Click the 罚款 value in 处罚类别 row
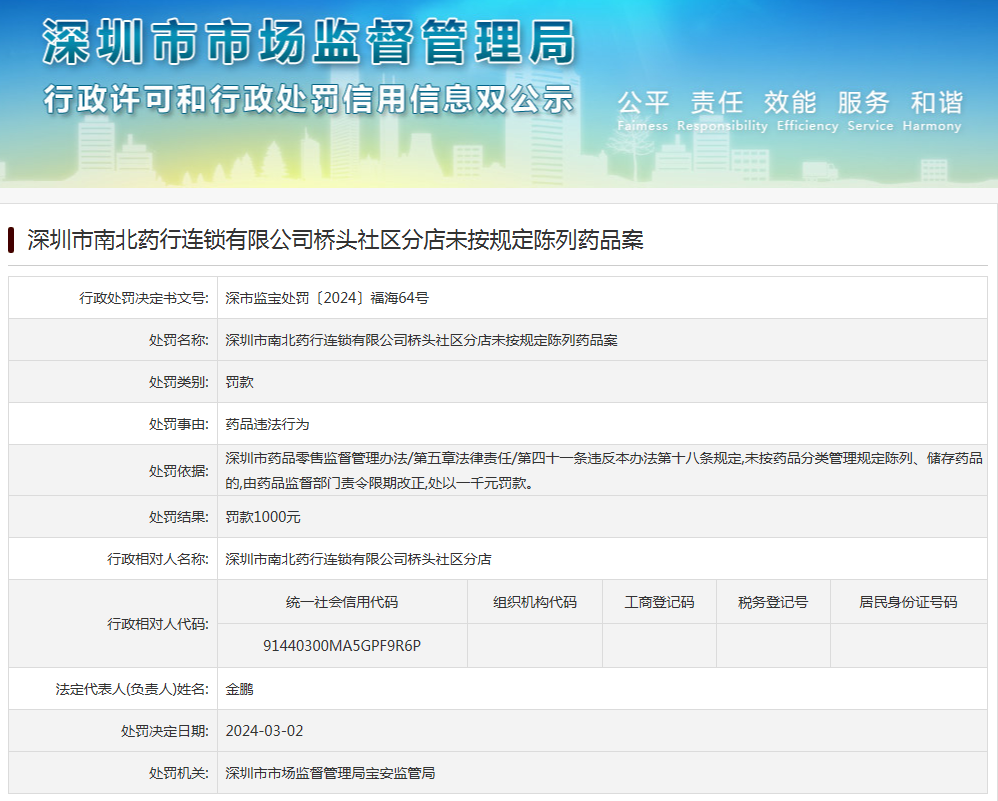 pyautogui.click(x=239, y=382)
